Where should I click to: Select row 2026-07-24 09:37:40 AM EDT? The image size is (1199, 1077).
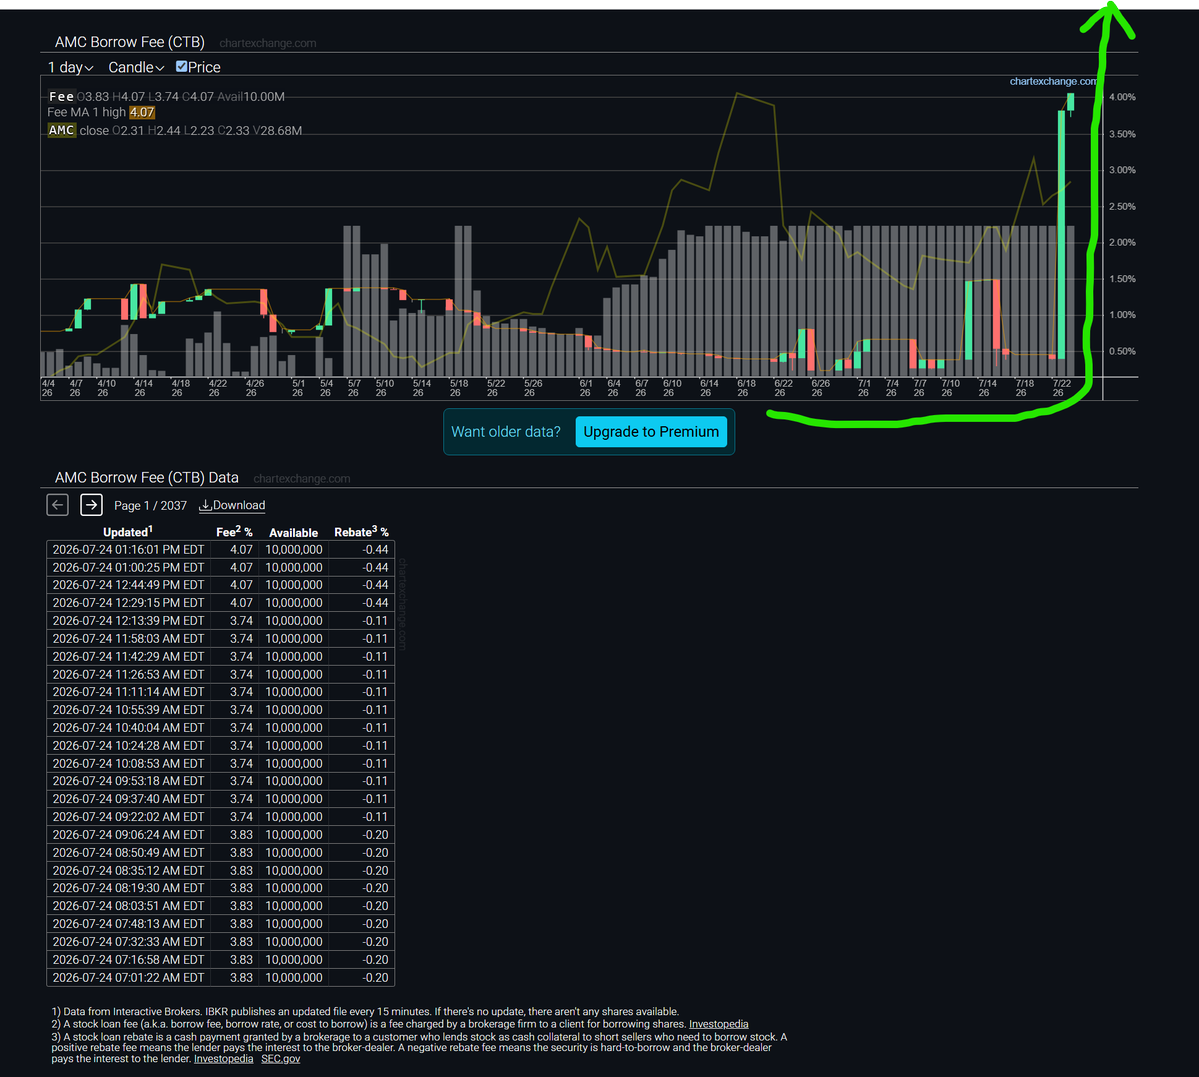220,799
